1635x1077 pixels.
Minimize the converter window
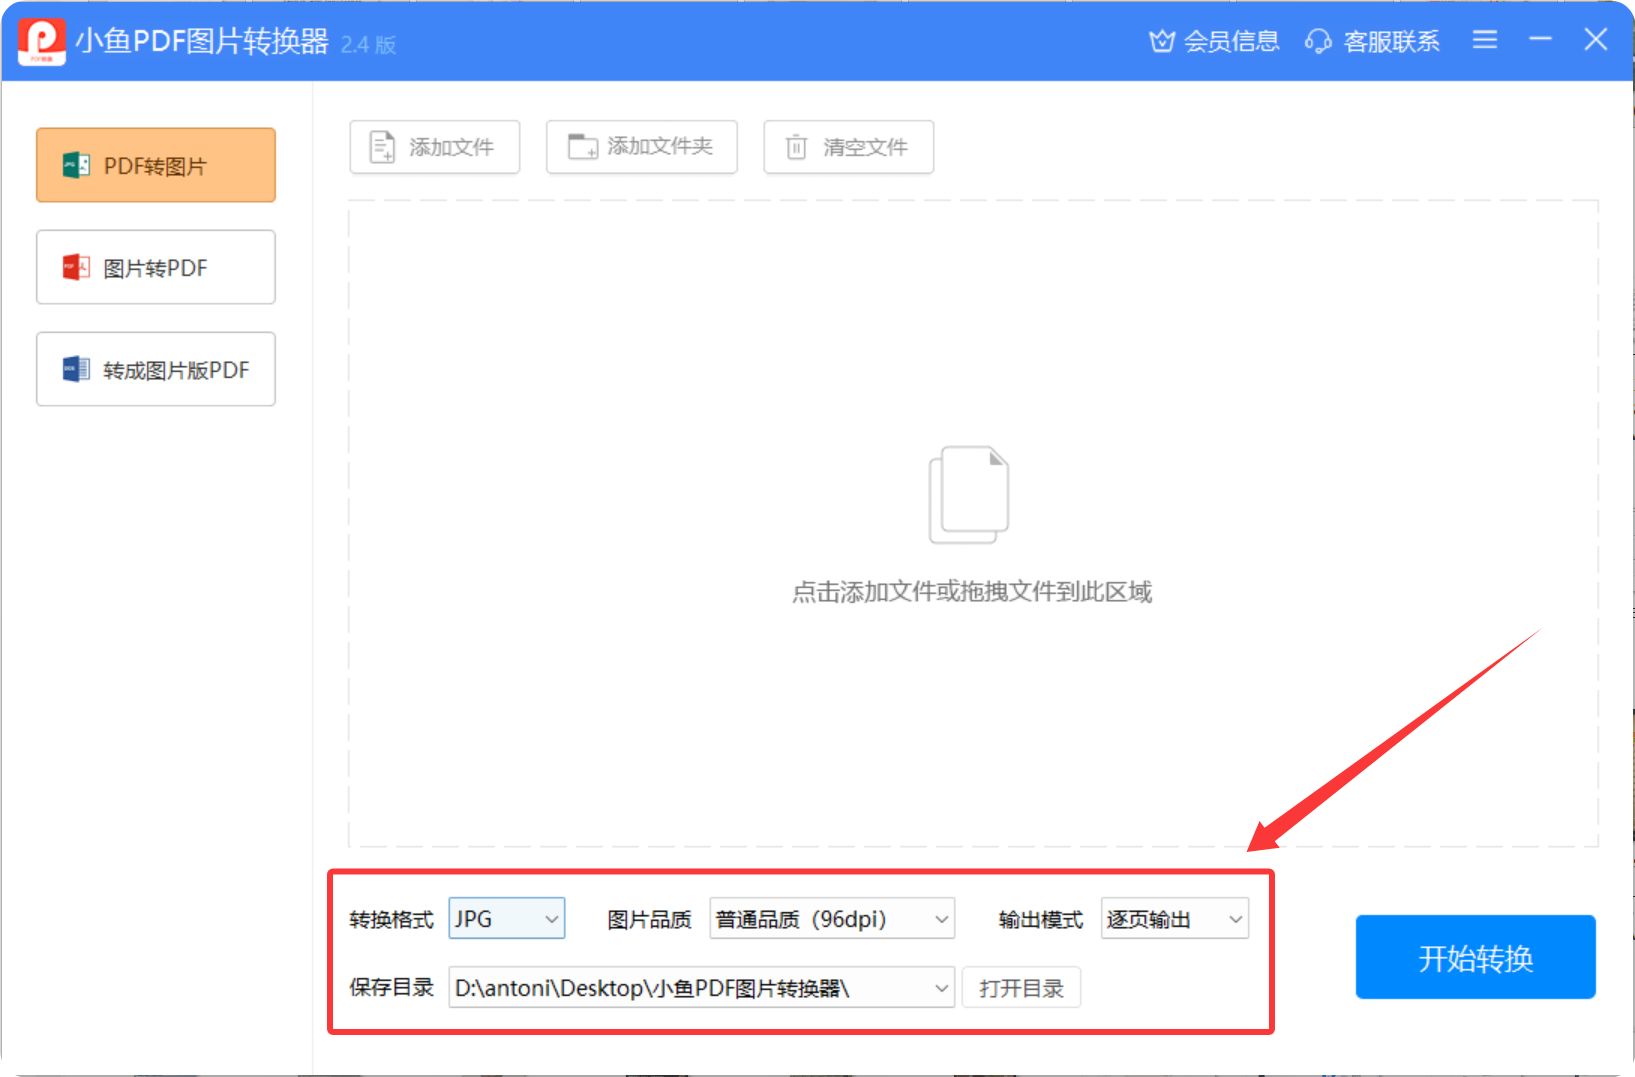[1540, 40]
